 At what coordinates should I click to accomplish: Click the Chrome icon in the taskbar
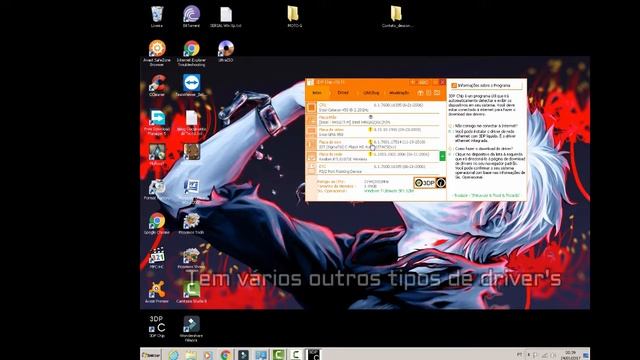226,355
